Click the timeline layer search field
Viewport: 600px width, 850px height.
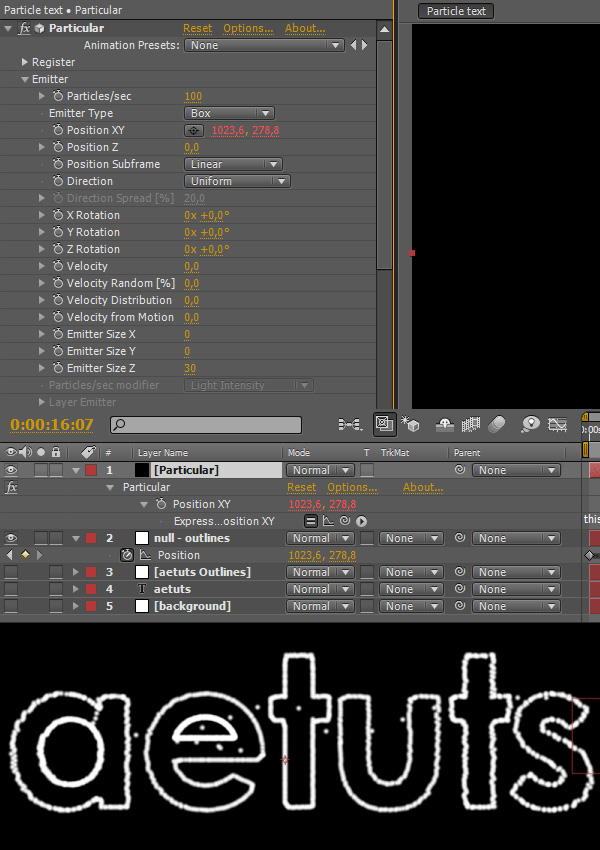[206, 424]
